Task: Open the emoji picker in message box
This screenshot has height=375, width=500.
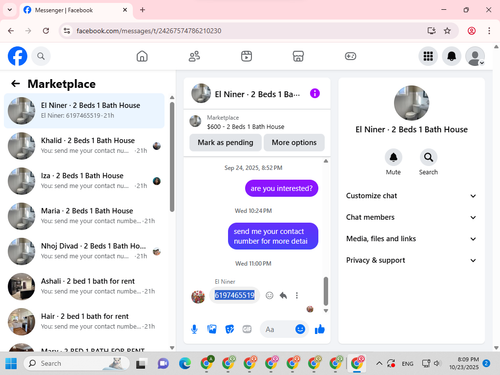Action: pos(300,329)
